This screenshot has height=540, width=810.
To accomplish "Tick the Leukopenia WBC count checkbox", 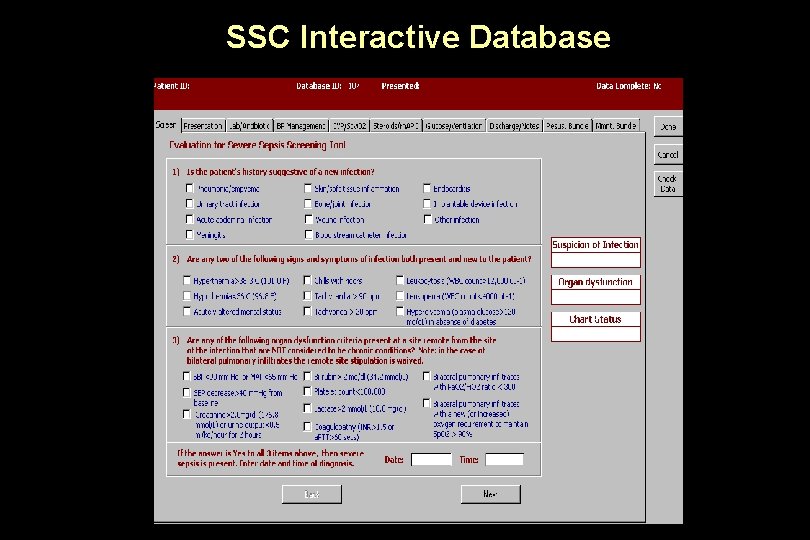I will (400, 296).
